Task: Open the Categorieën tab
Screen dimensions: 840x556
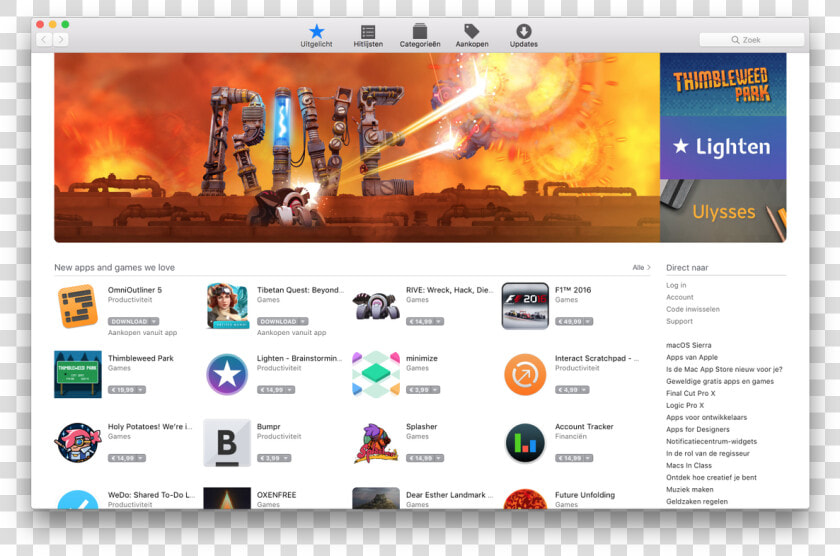Action: tap(420, 36)
